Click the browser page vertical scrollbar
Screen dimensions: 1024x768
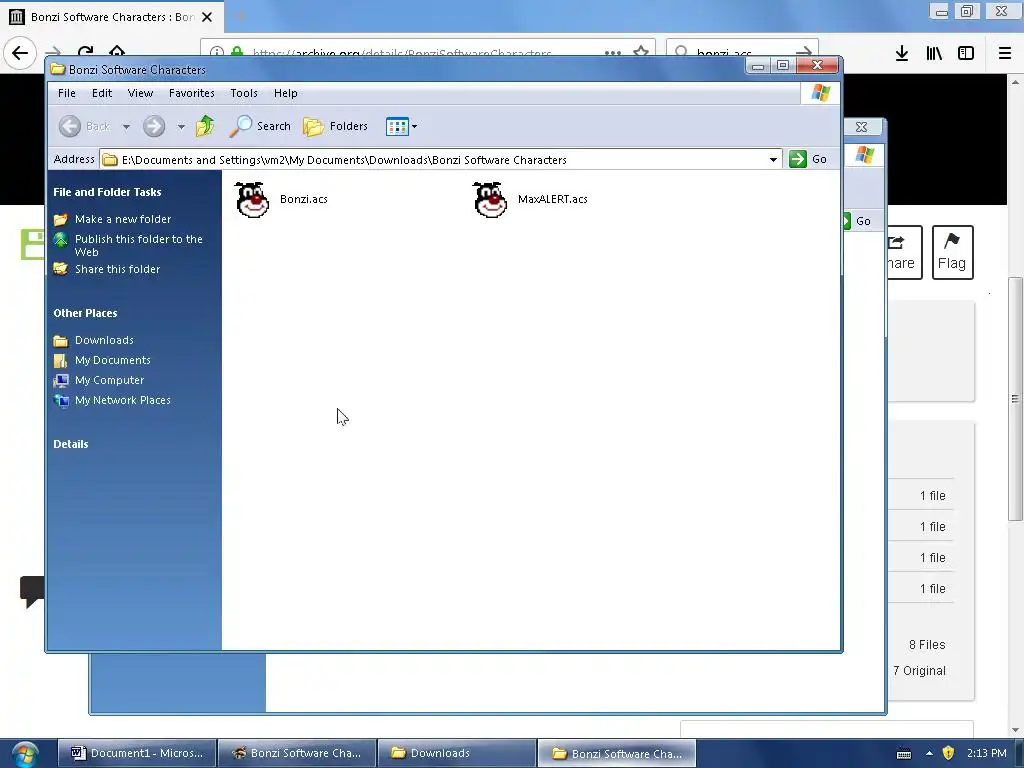coord(1015,398)
